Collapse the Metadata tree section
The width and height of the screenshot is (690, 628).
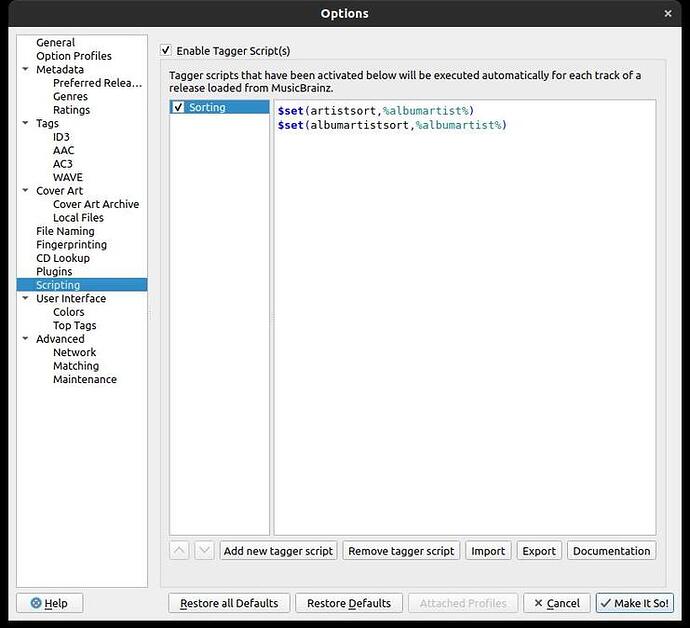click(26, 69)
